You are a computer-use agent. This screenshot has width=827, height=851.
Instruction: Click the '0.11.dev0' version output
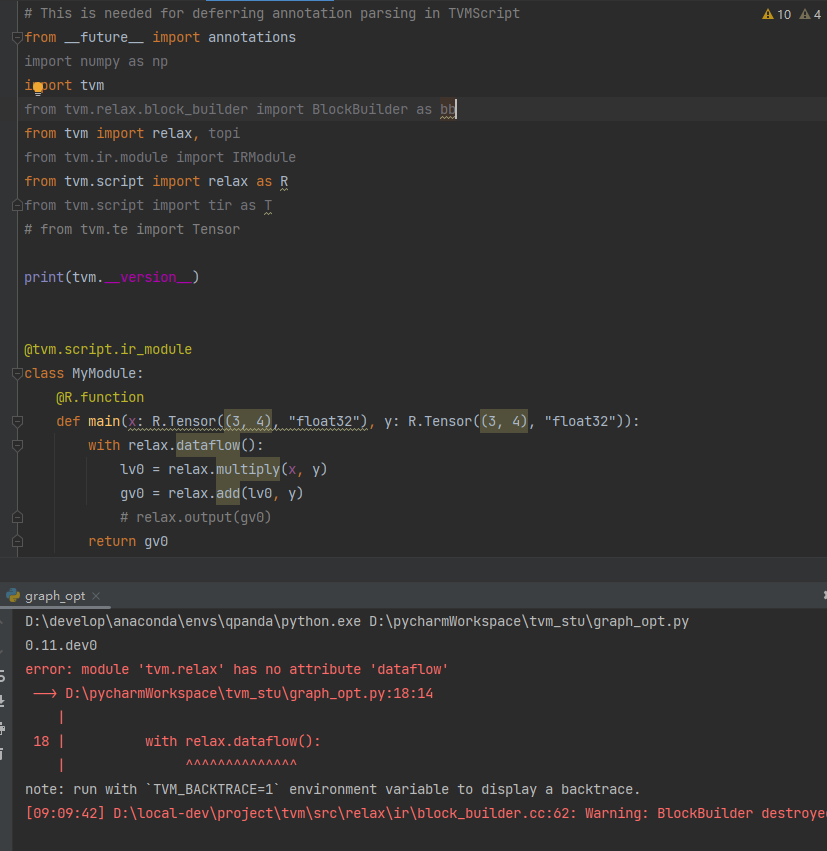click(x=61, y=645)
